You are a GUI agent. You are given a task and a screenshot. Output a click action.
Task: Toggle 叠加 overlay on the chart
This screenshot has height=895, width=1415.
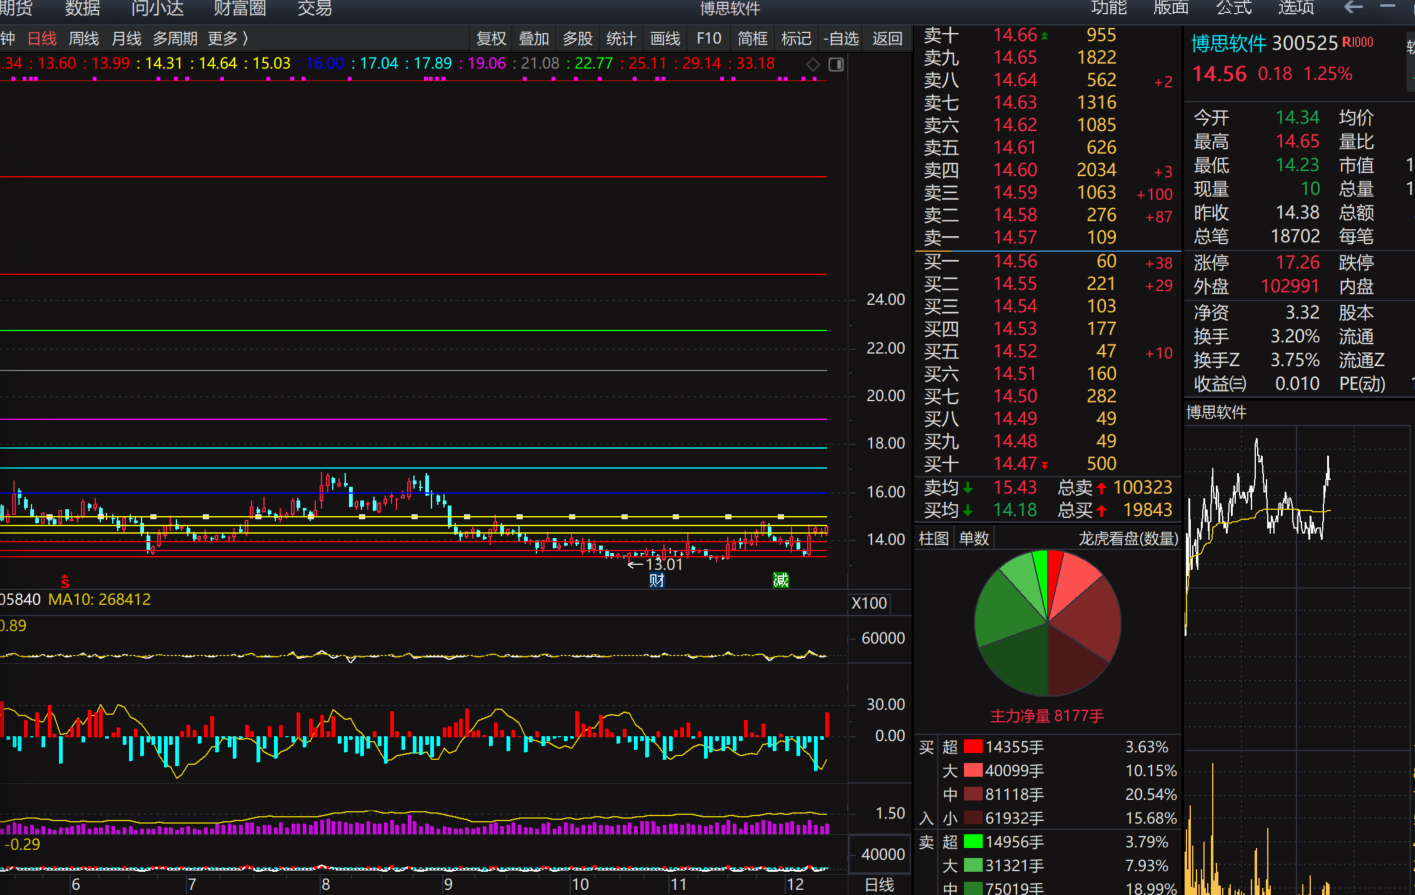click(534, 39)
